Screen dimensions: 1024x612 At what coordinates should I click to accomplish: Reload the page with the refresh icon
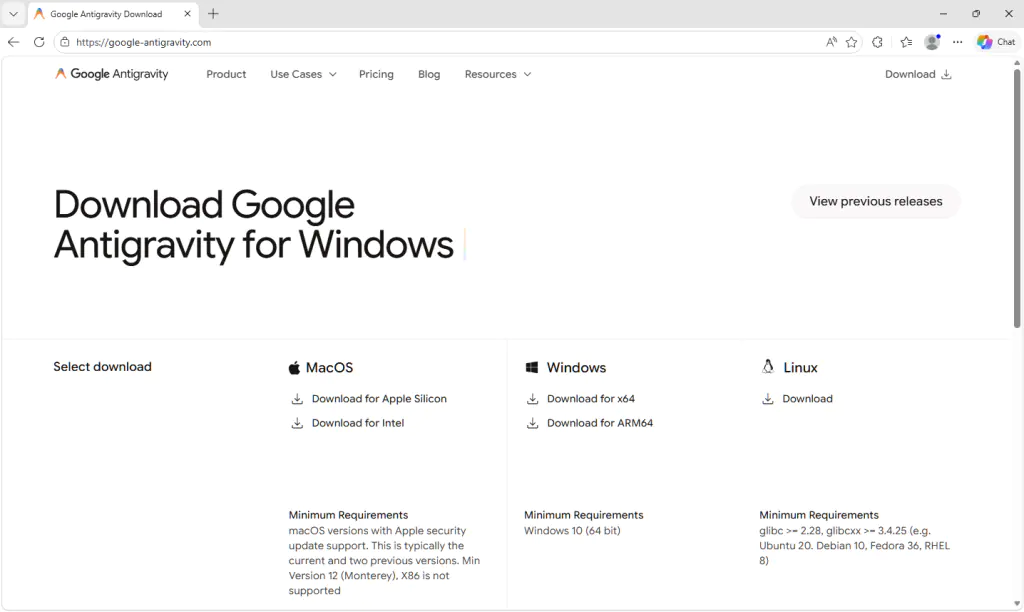tap(39, 42)
